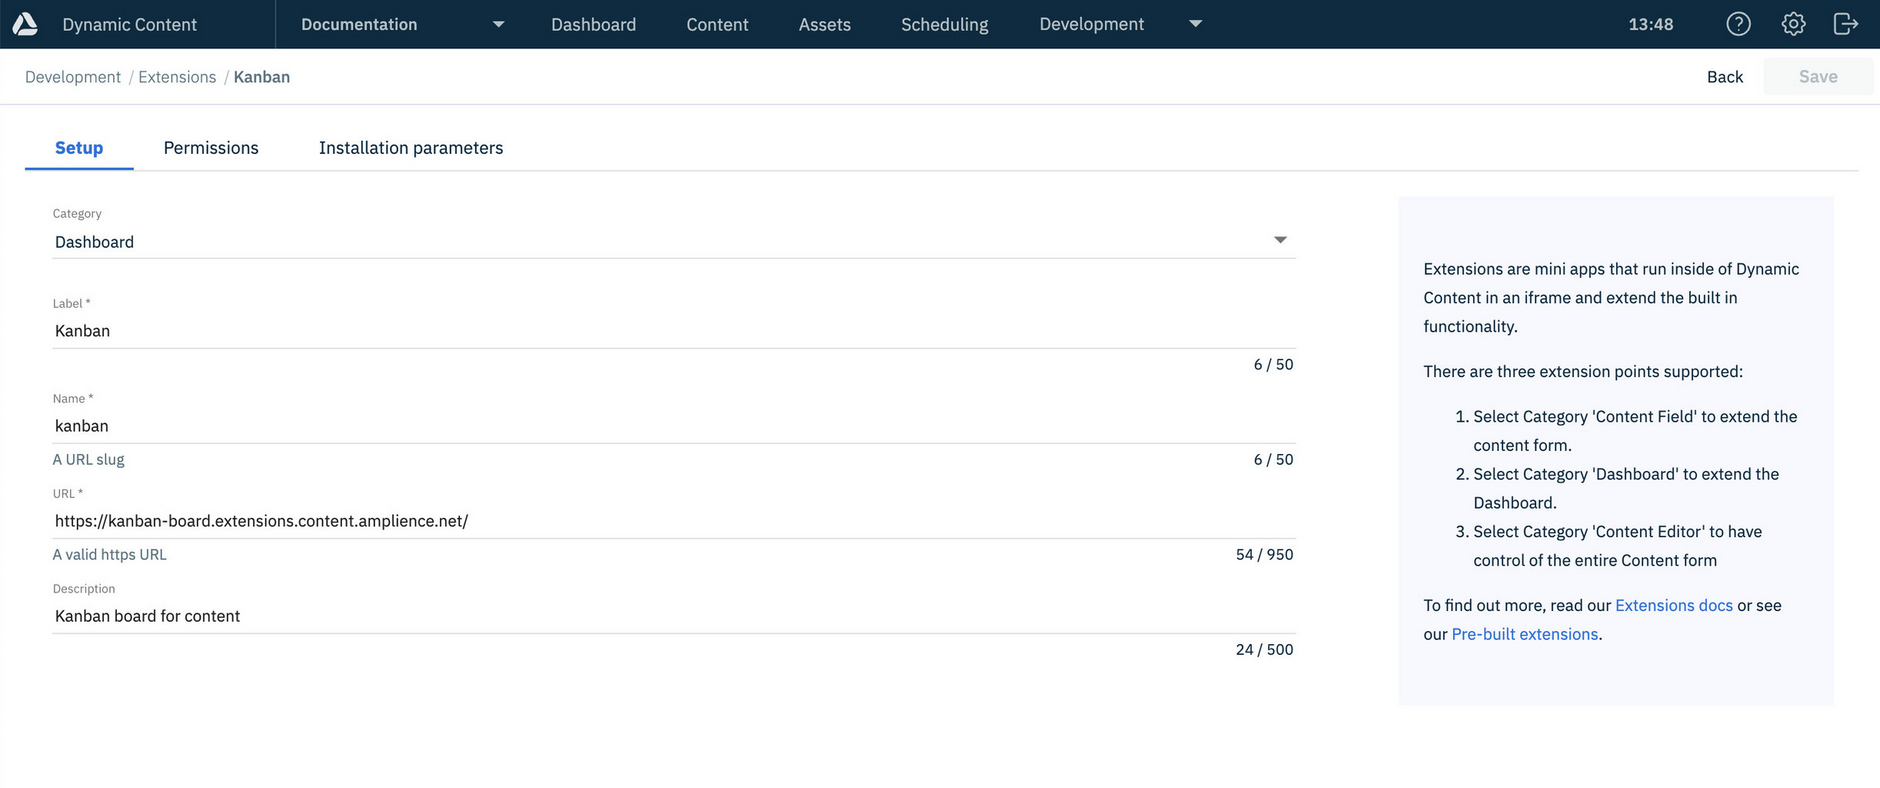Expand the Documentation hub dropdown

click(498, 24)
